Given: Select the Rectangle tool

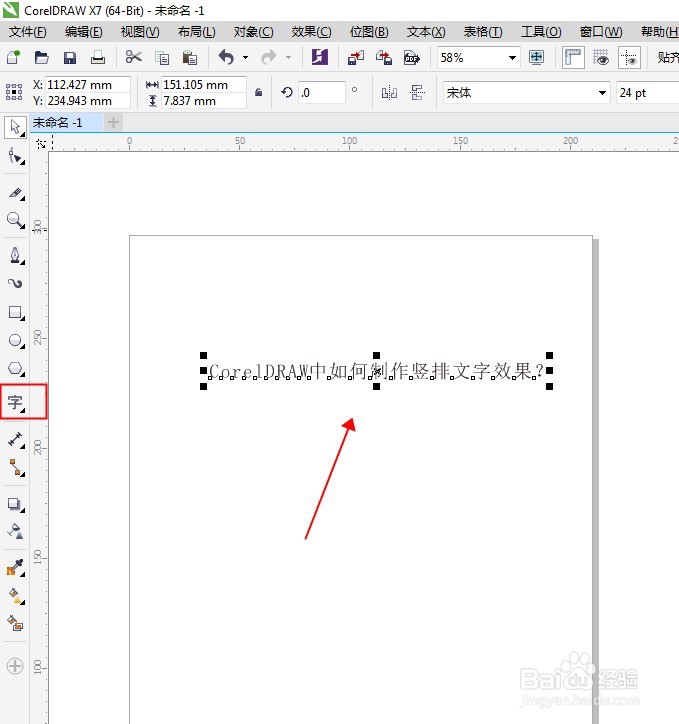Looking at the screenshot, I should click(x=16, y=313).
